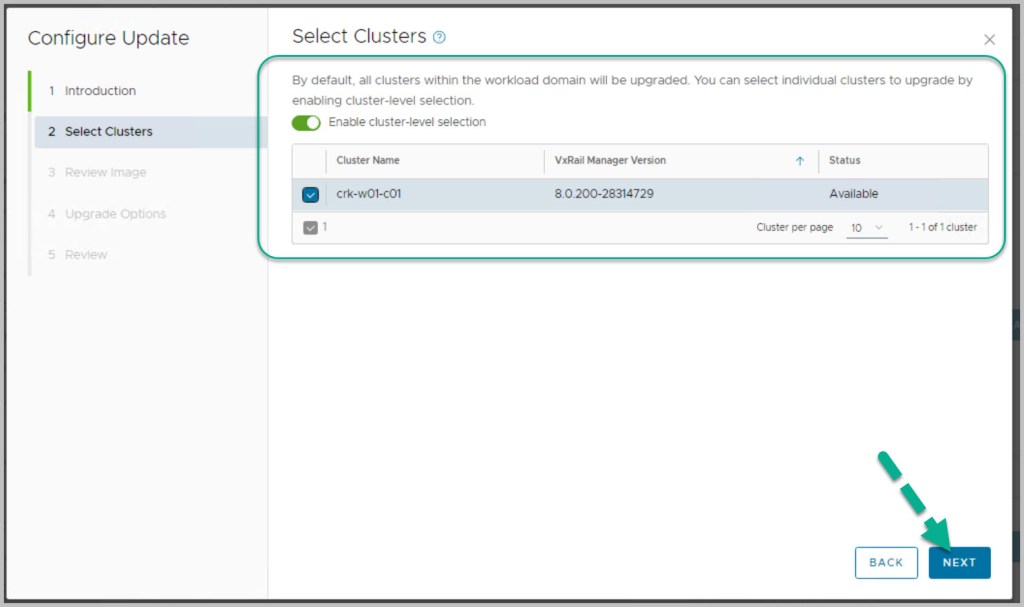This screenshot has width=1024, height=607.
Task: Sort by the Cluster Name column header
Action: tap(368, 161)
